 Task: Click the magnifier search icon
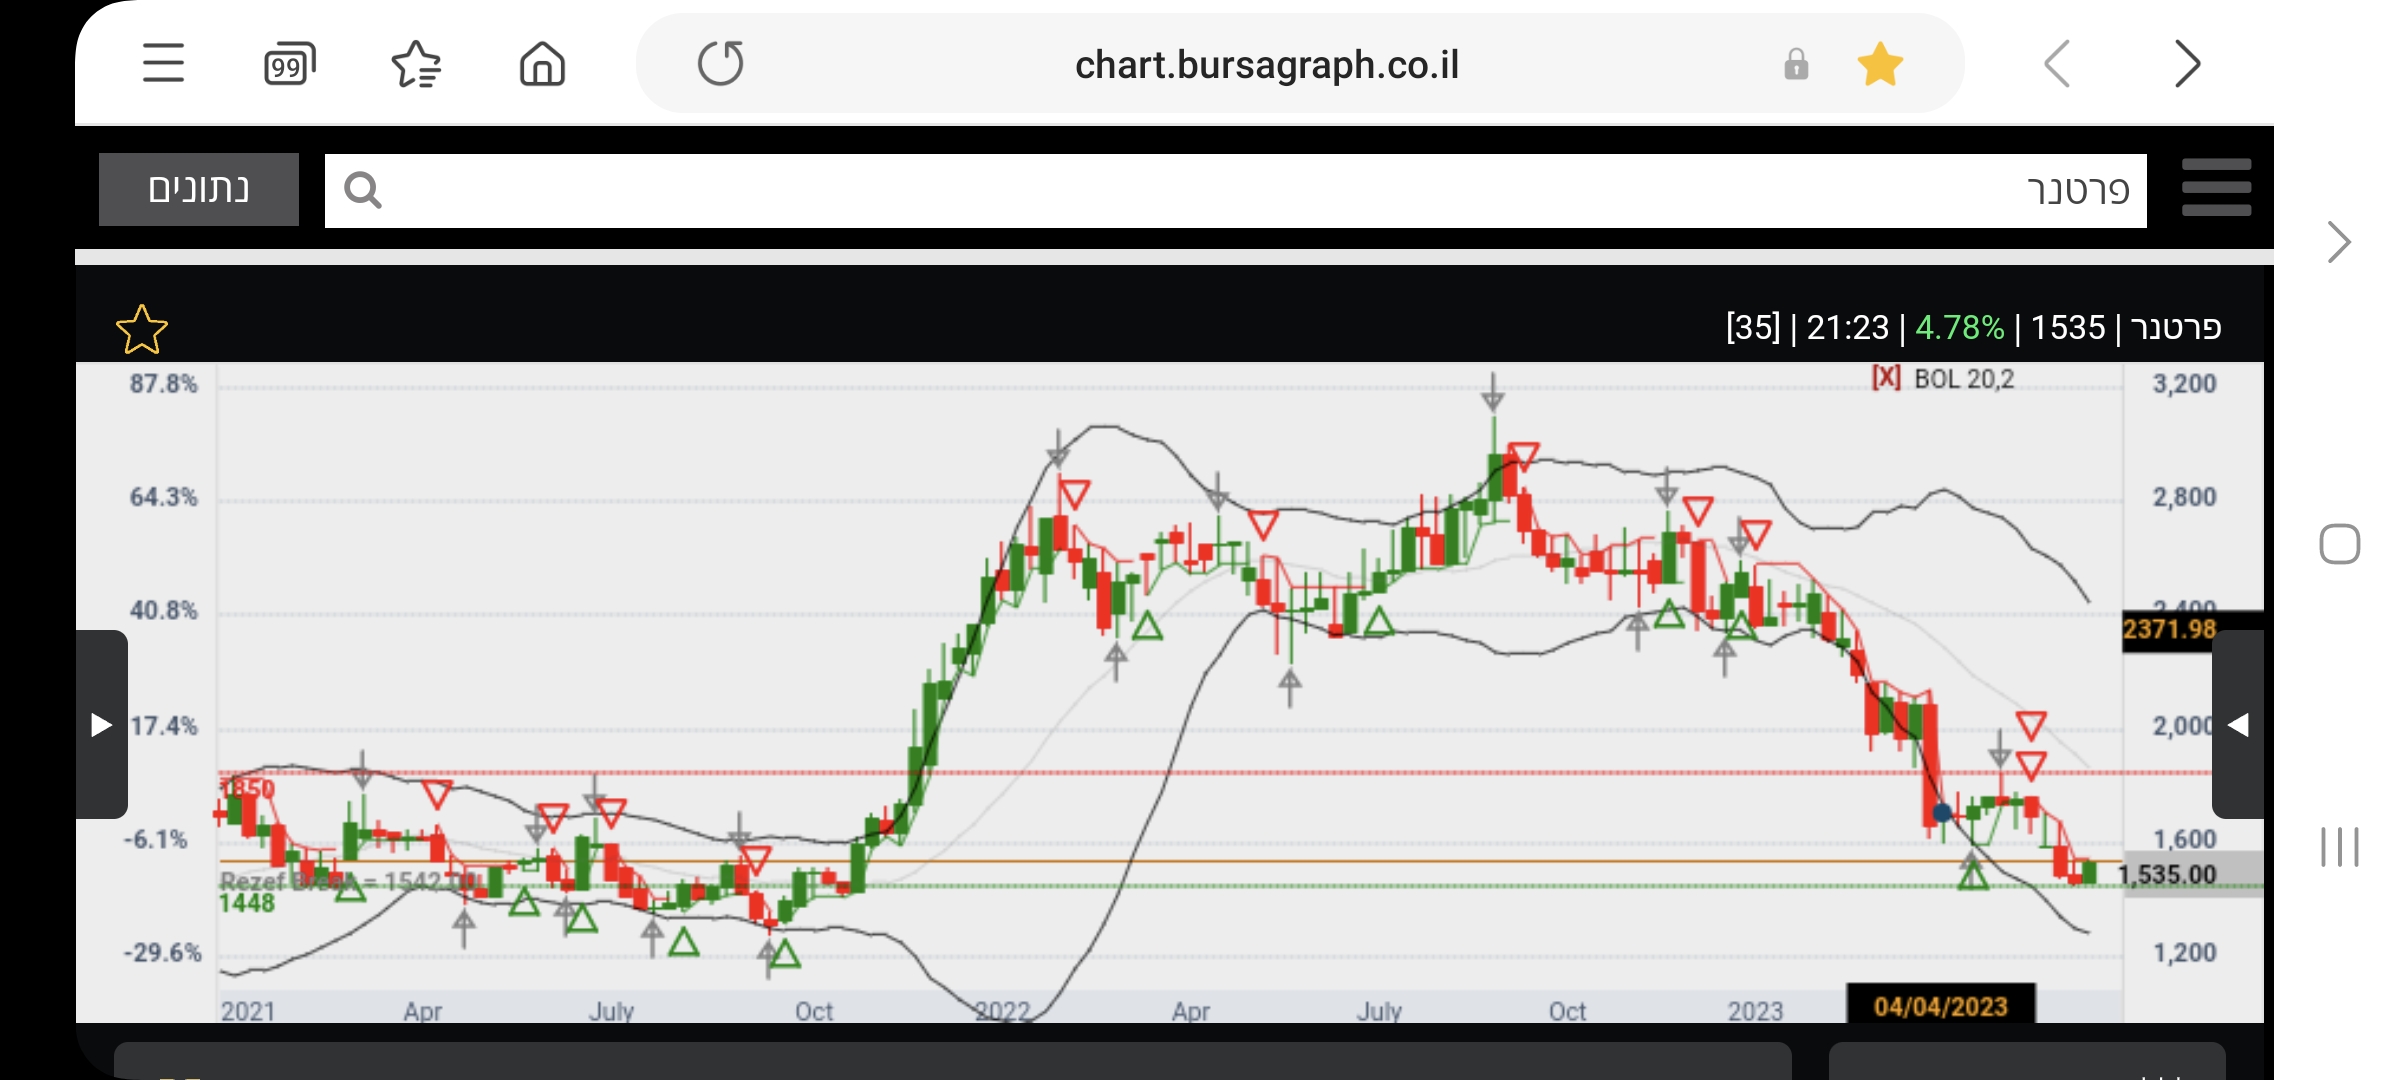pos(362,190)
